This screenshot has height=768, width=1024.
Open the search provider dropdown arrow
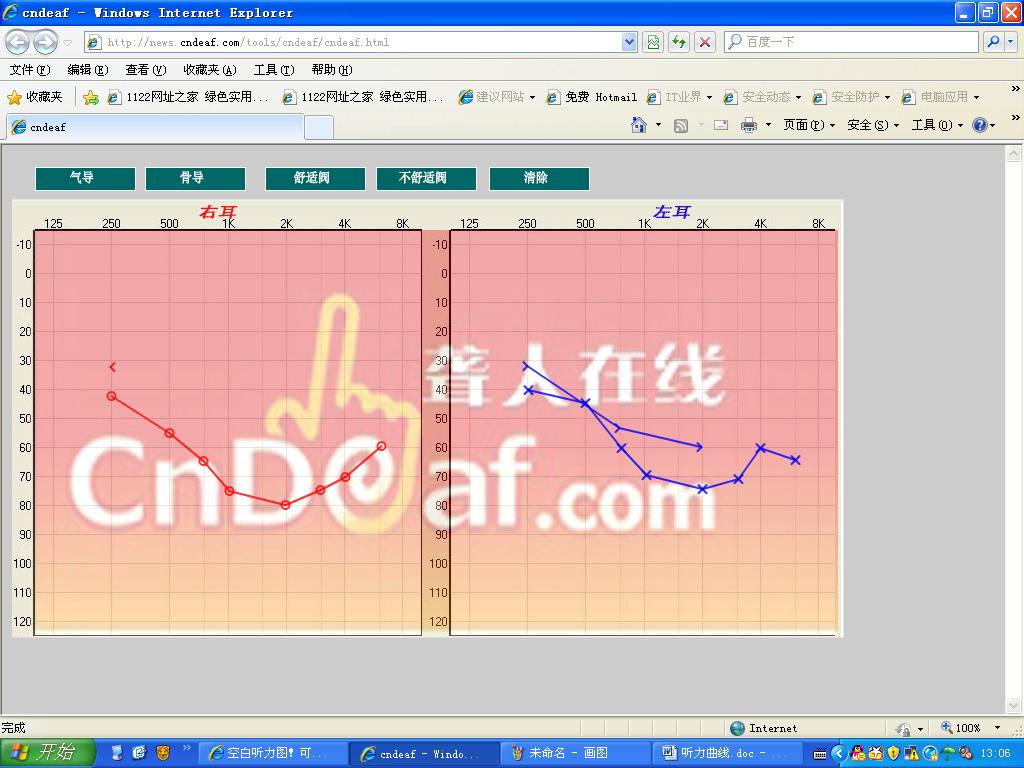(x=1011, y=42)
